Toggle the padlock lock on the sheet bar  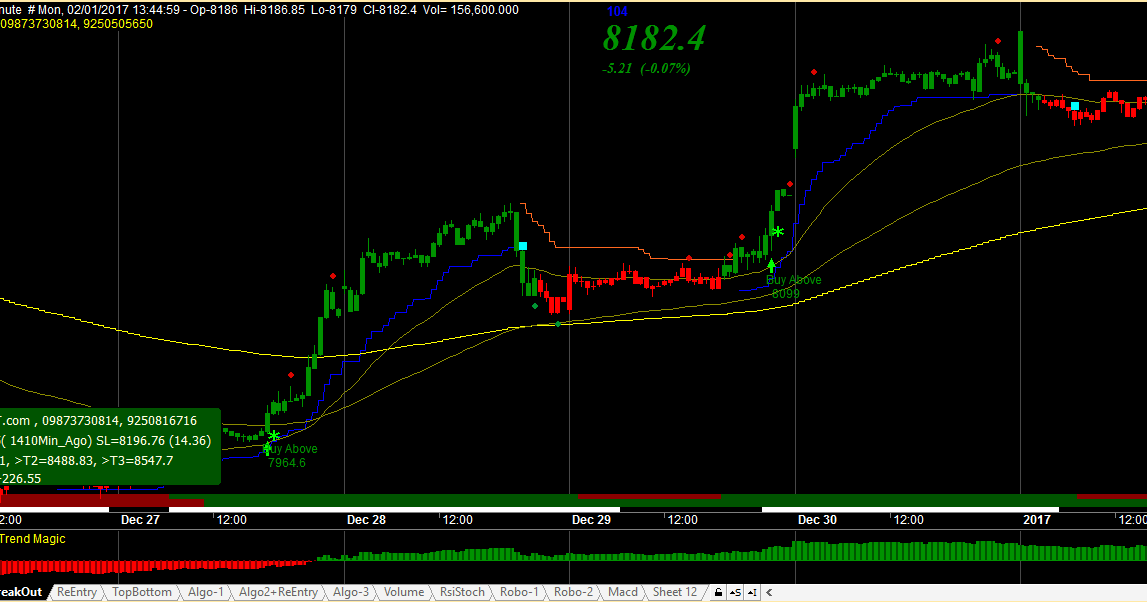coord(718,592)
